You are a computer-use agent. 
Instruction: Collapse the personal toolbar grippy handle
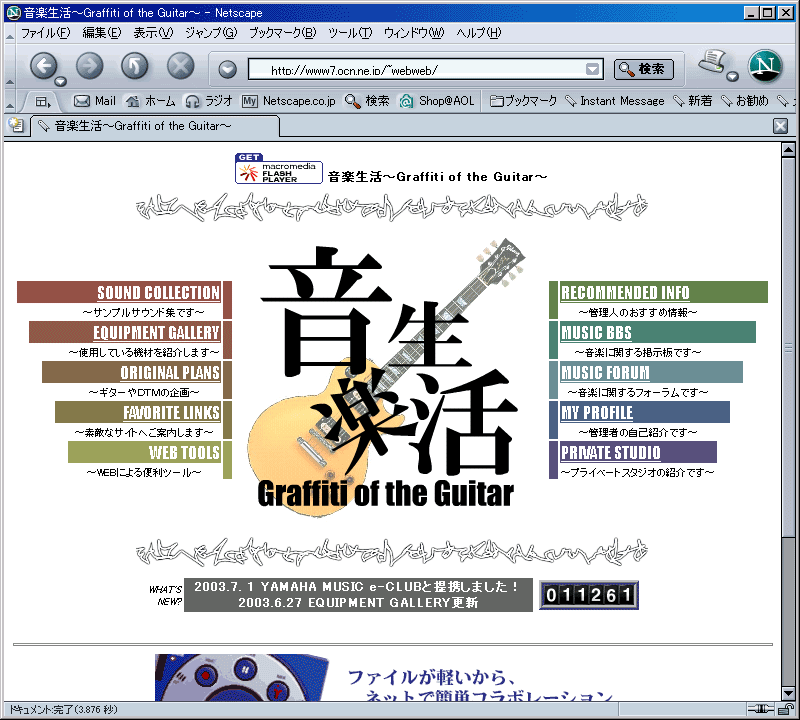coord(10,101)
